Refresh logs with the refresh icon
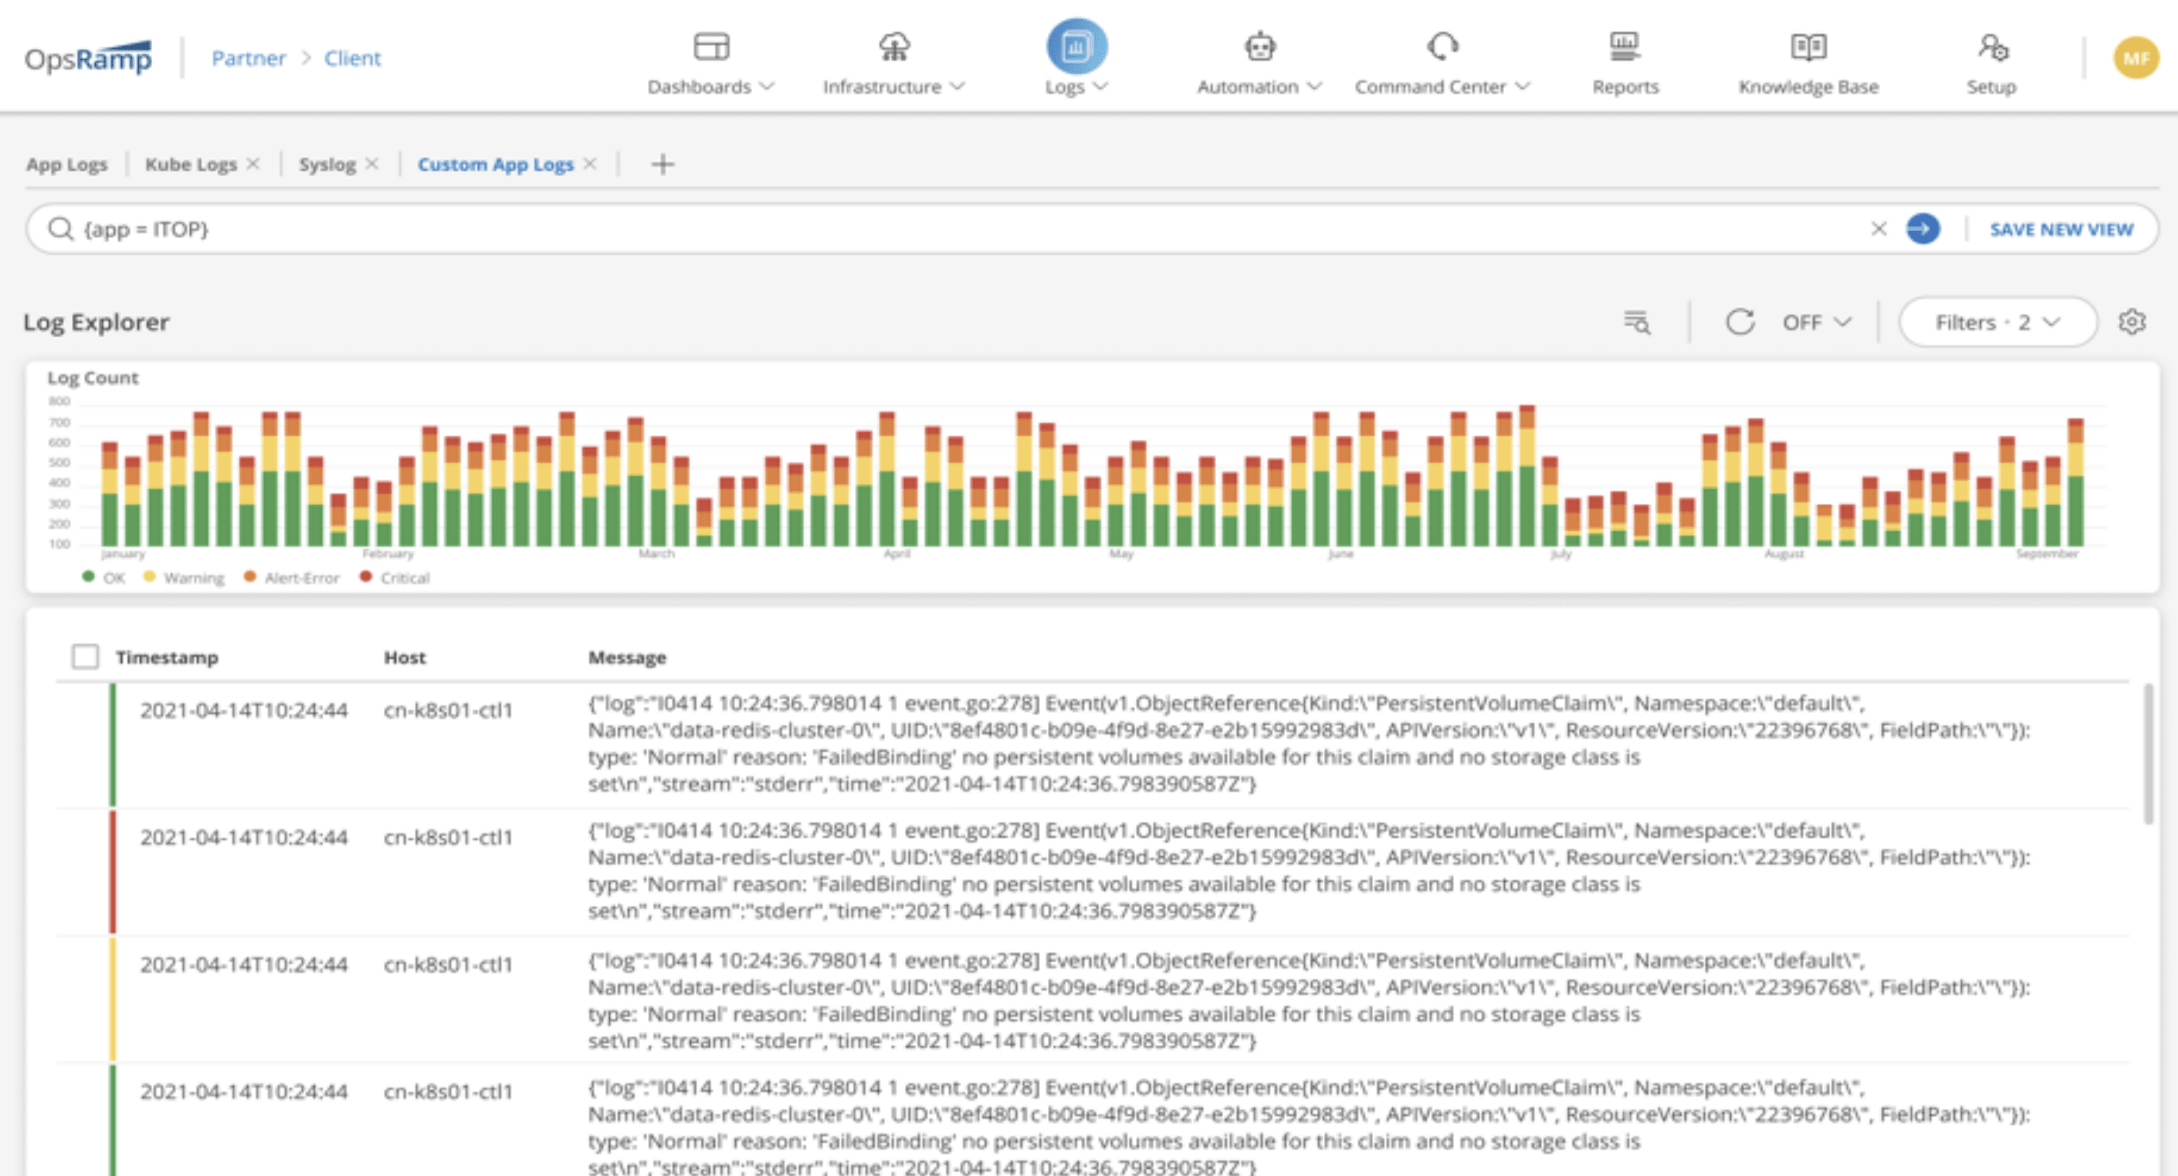The width and height of the screenshot is (2178, 1176). [x=1739, y=321]
